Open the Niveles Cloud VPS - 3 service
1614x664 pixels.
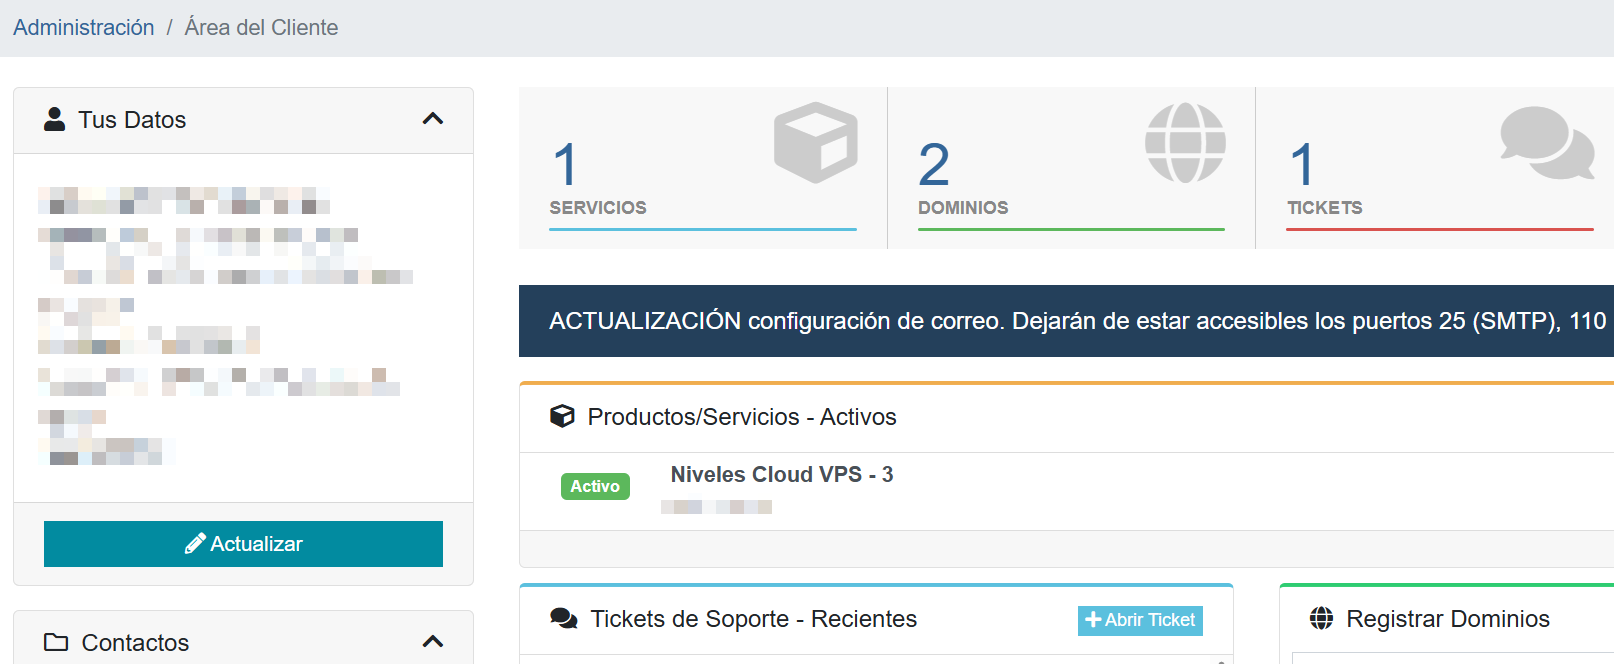[x=781, y=475]
